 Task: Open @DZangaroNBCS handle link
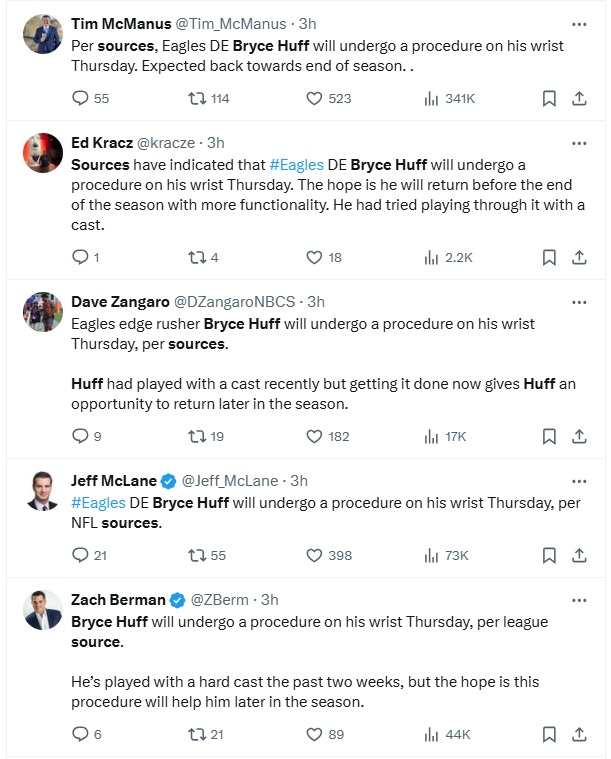click(236, 301)
